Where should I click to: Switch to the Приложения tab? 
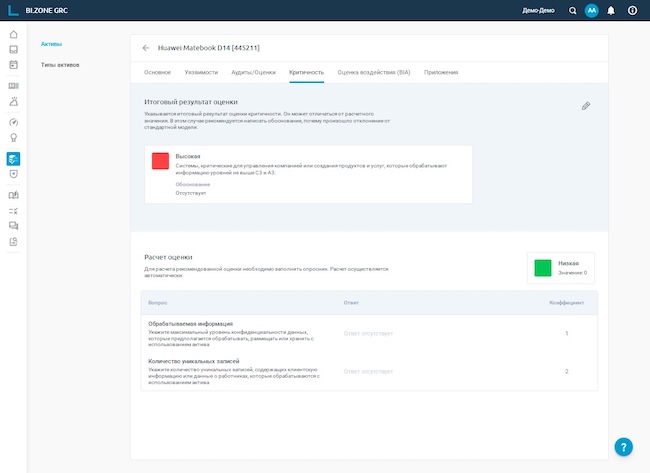point(441,72)
